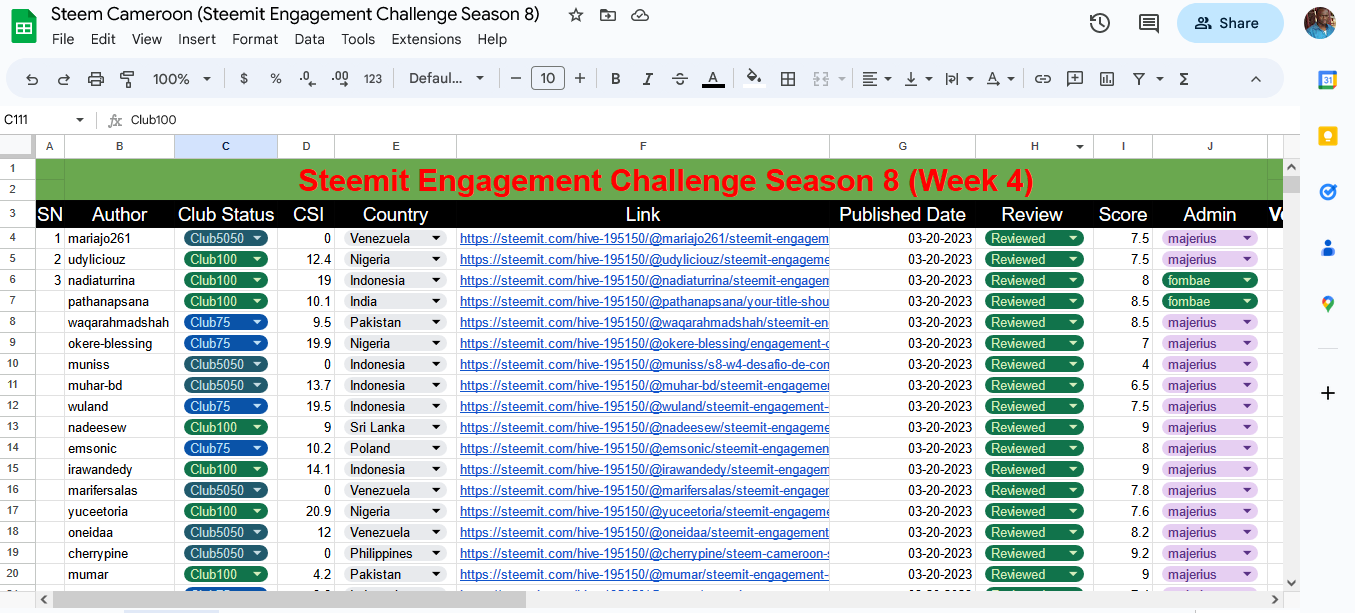Toggle bold formatting
Image resolution: width=1355 pixels, height=613 pixels.
click(616, 79)
